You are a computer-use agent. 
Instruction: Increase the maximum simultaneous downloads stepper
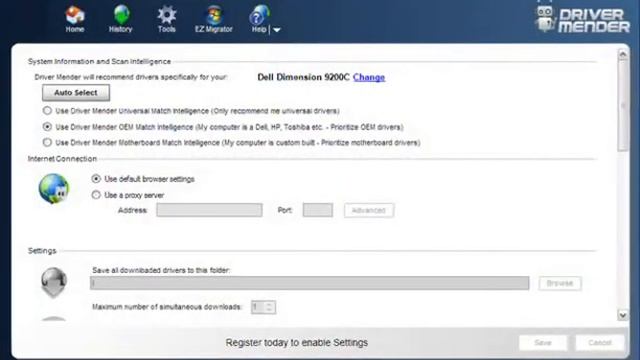point(269,304)
